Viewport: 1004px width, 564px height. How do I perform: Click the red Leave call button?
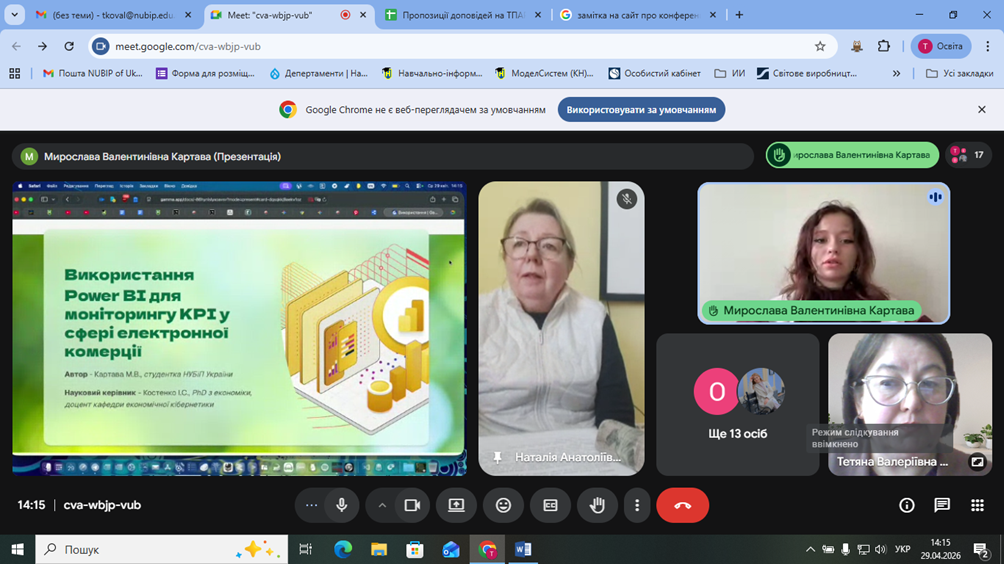click(x=683, y=505)
